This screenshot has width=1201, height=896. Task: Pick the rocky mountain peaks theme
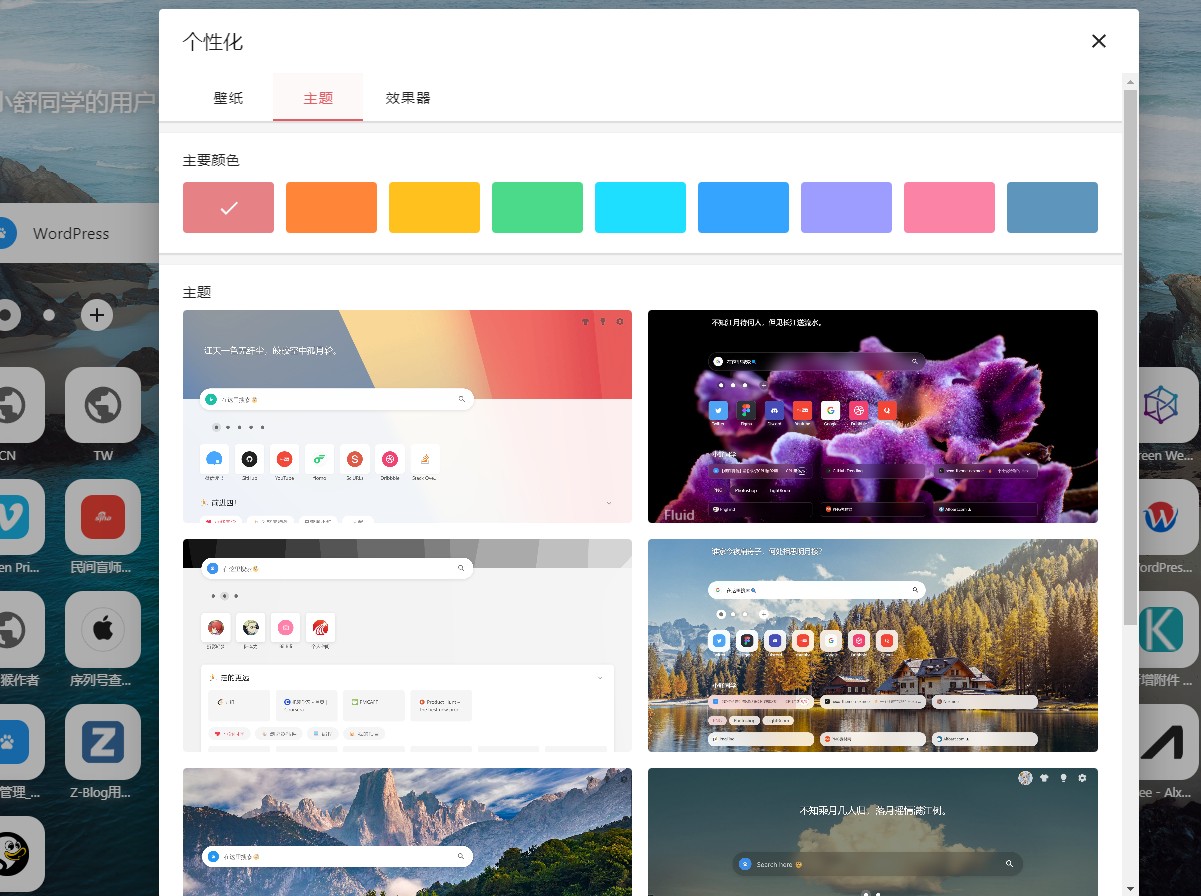[x=407, y=832]
